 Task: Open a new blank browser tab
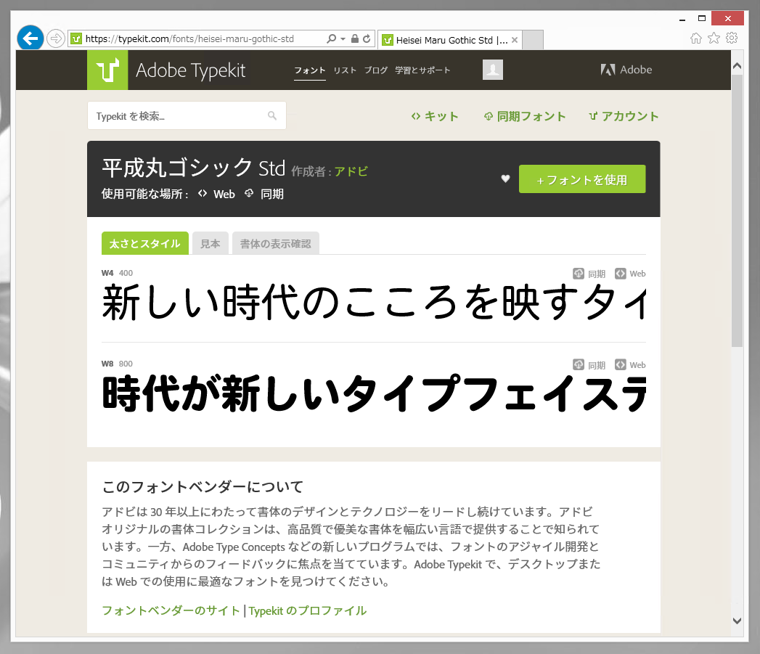(533, 40)
